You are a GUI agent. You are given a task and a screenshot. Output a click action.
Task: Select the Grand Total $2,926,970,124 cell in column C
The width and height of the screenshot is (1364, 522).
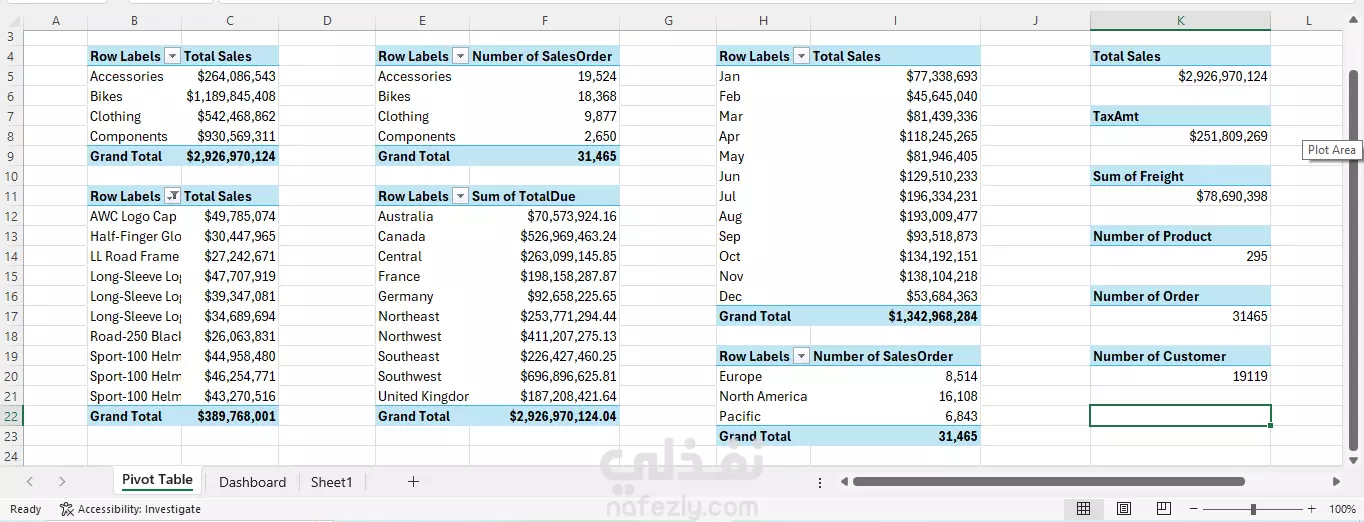click(229, 156)
